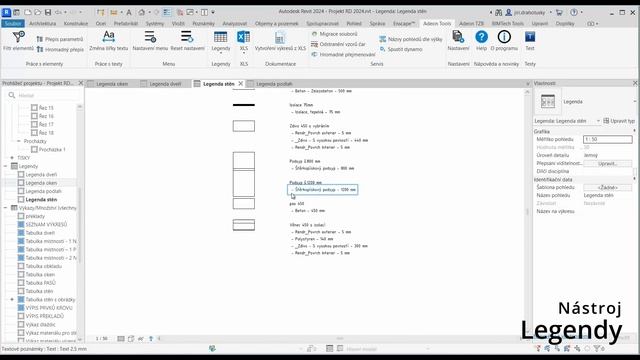Click the Filtr elementů icon
The height and width of the screenshot is (360, 640).
18,37
